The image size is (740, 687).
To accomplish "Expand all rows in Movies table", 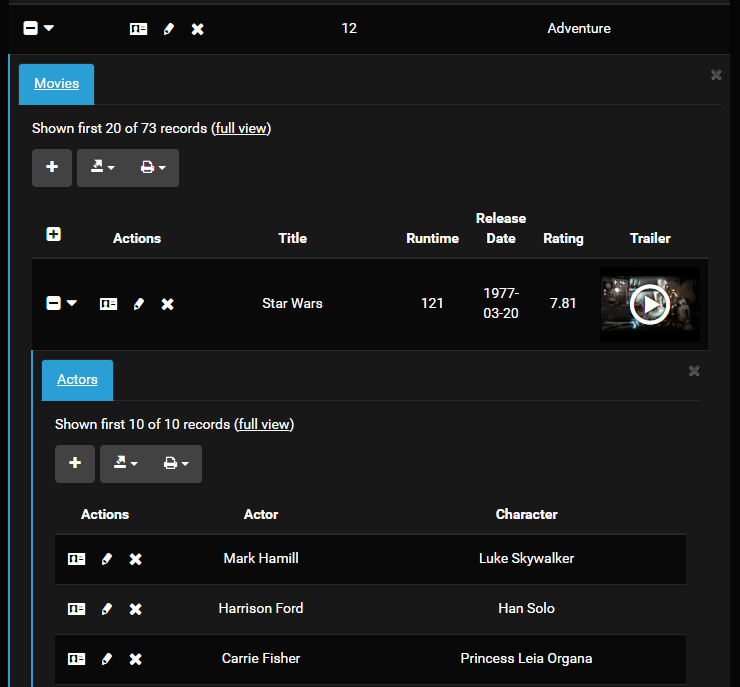I will coord(54,234).
